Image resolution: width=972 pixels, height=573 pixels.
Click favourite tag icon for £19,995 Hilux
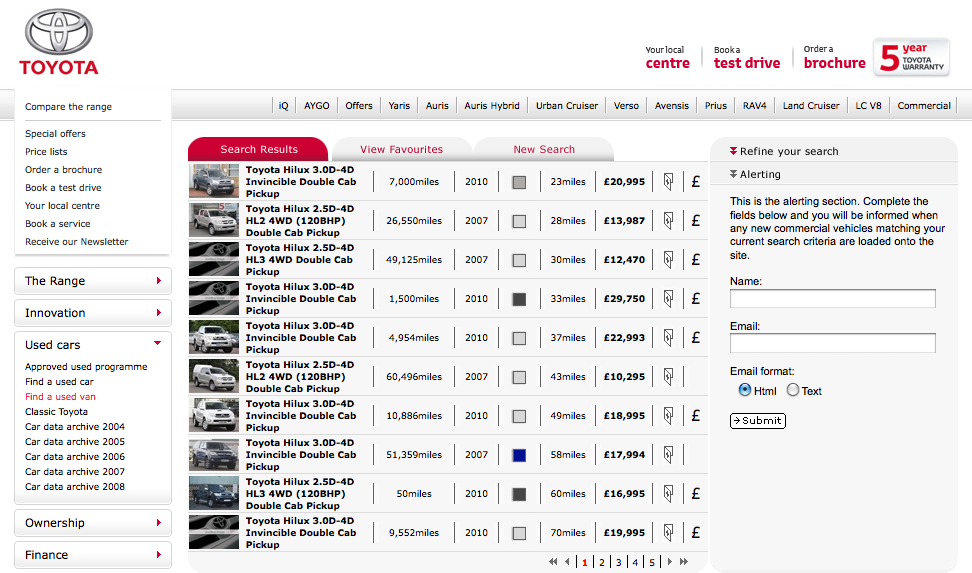[x=668, y=533]
